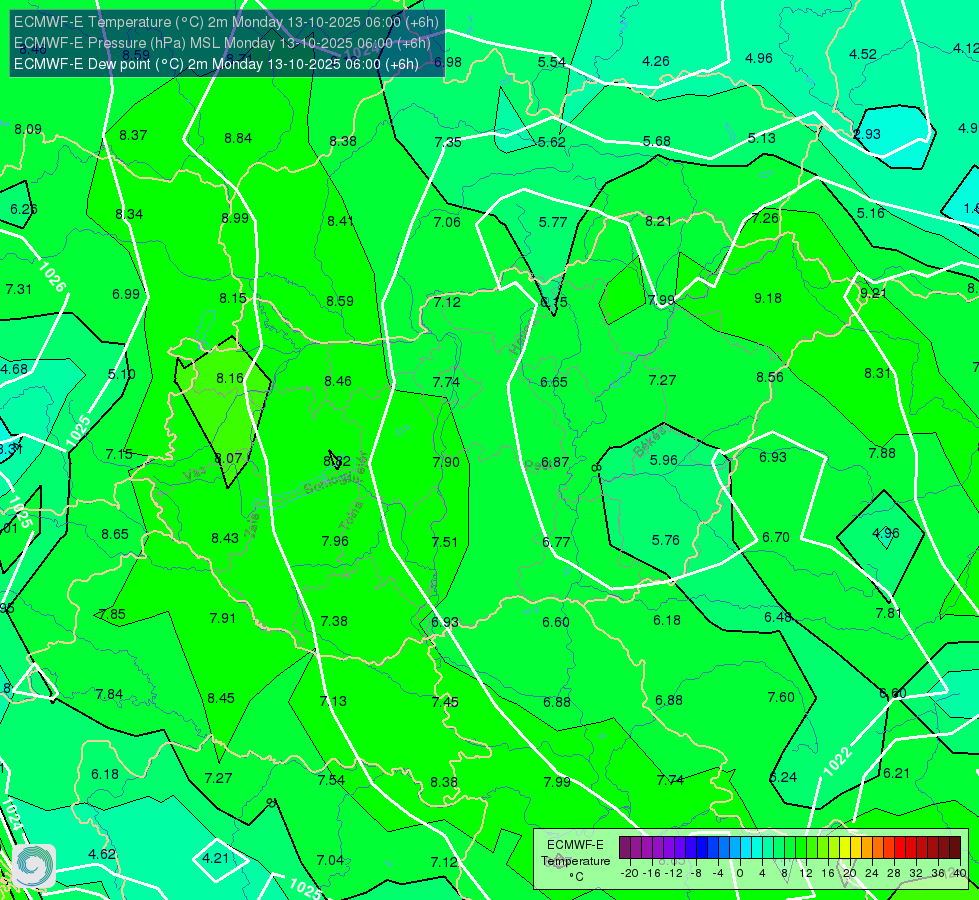
Task: Click the 8.37 dew point value
Action: click(133, 135)
